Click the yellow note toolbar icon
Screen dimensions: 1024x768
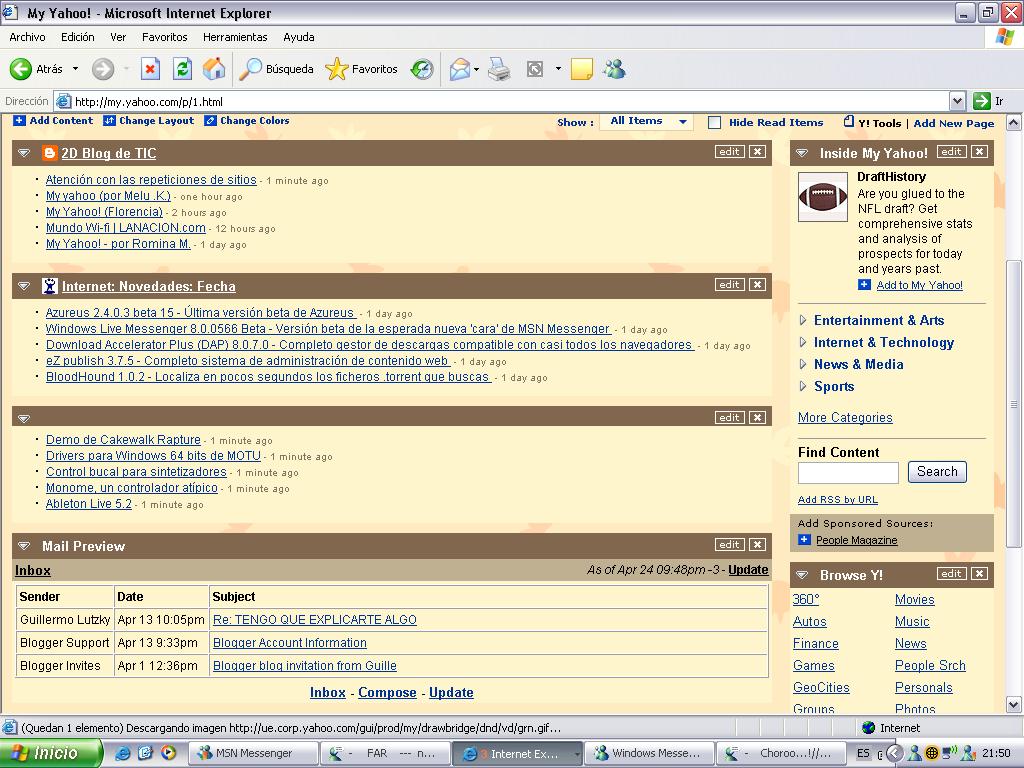coord(581,69)
